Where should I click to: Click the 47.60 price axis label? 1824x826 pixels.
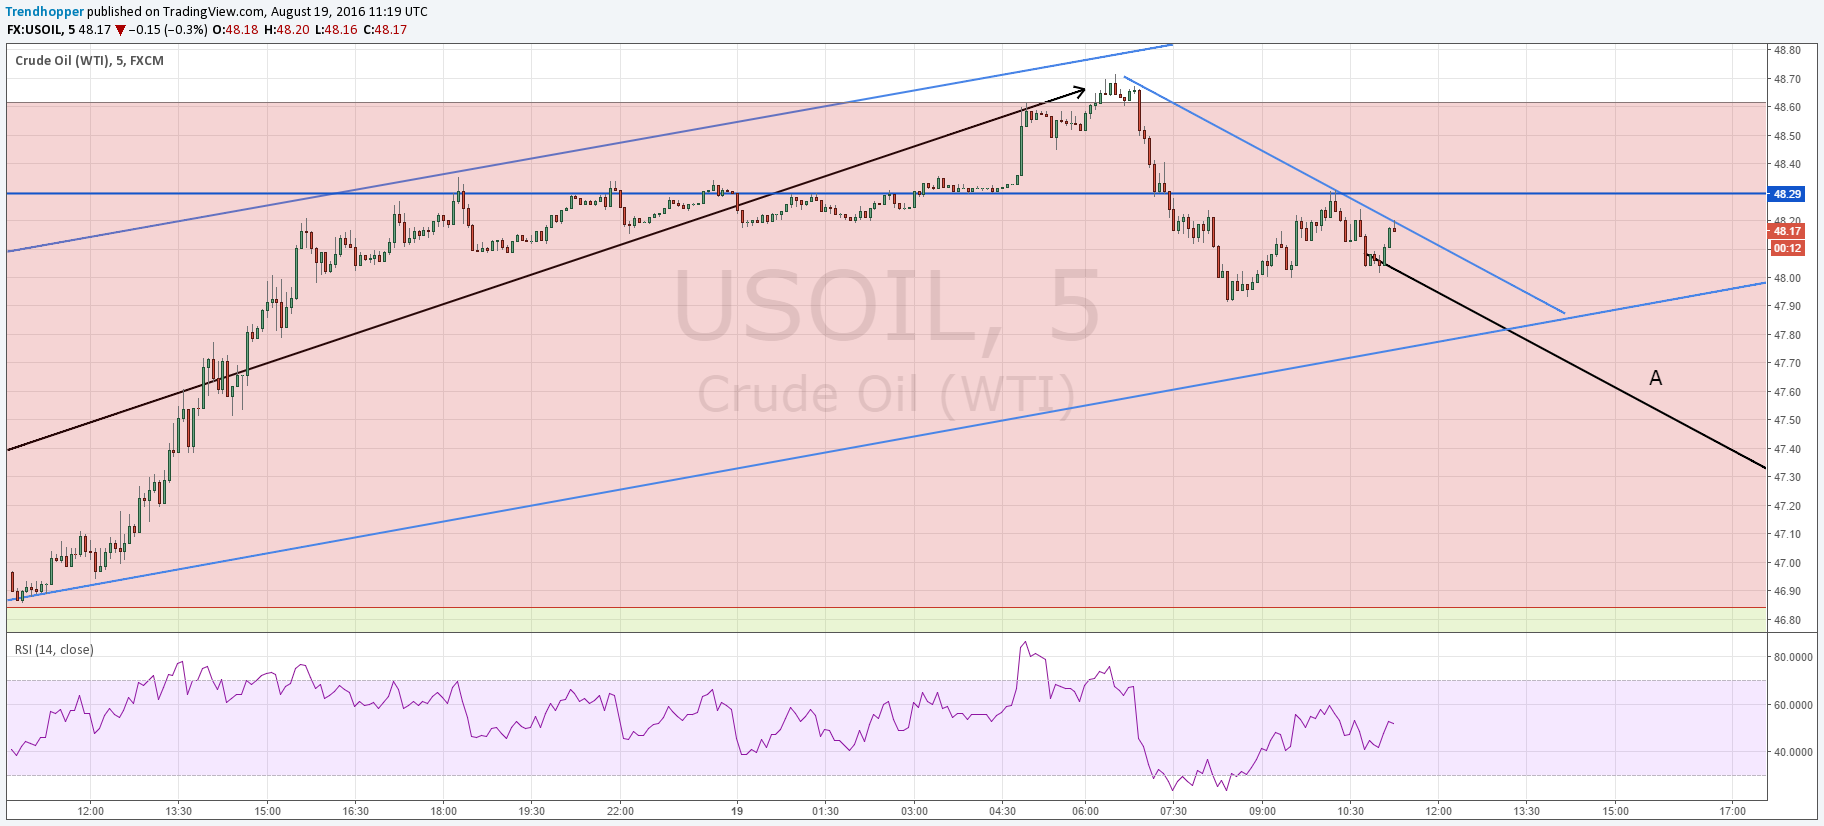tap(1787, 392)
